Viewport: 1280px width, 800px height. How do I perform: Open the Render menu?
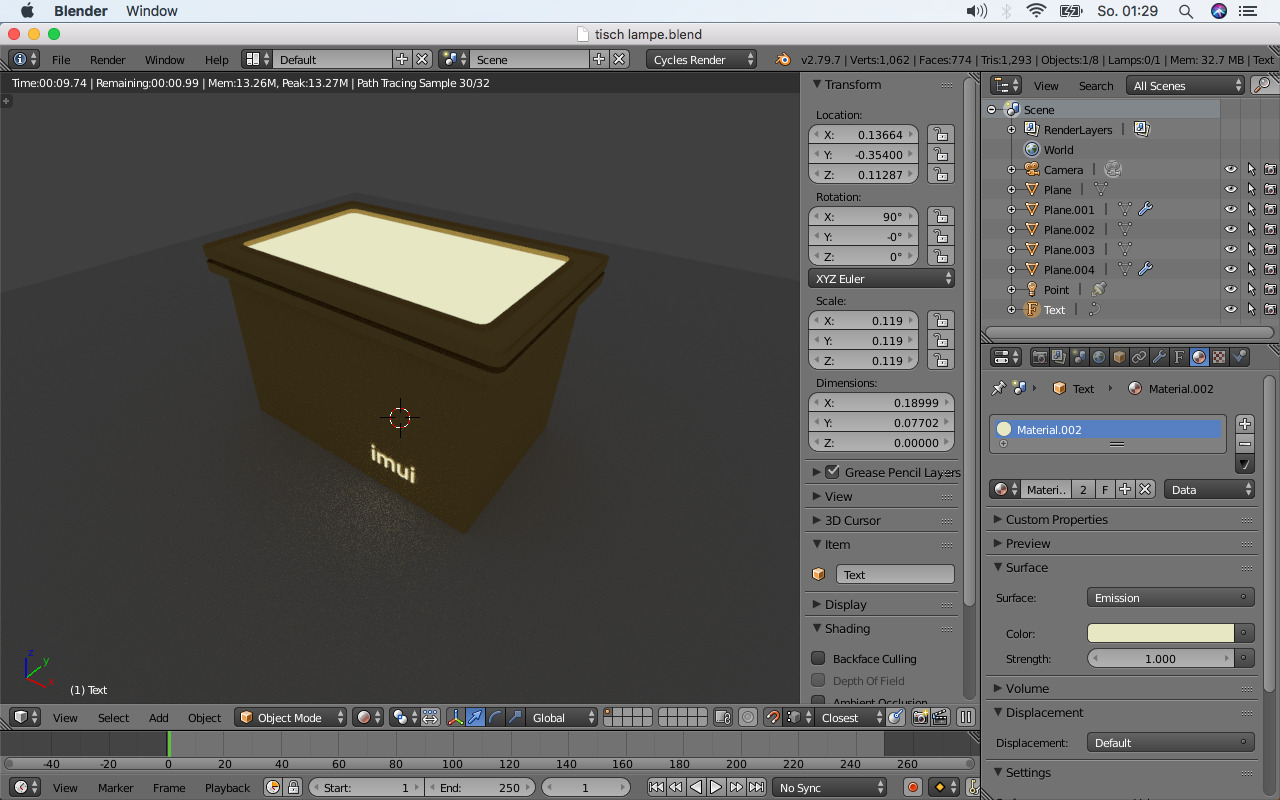(x=108, y=60)
